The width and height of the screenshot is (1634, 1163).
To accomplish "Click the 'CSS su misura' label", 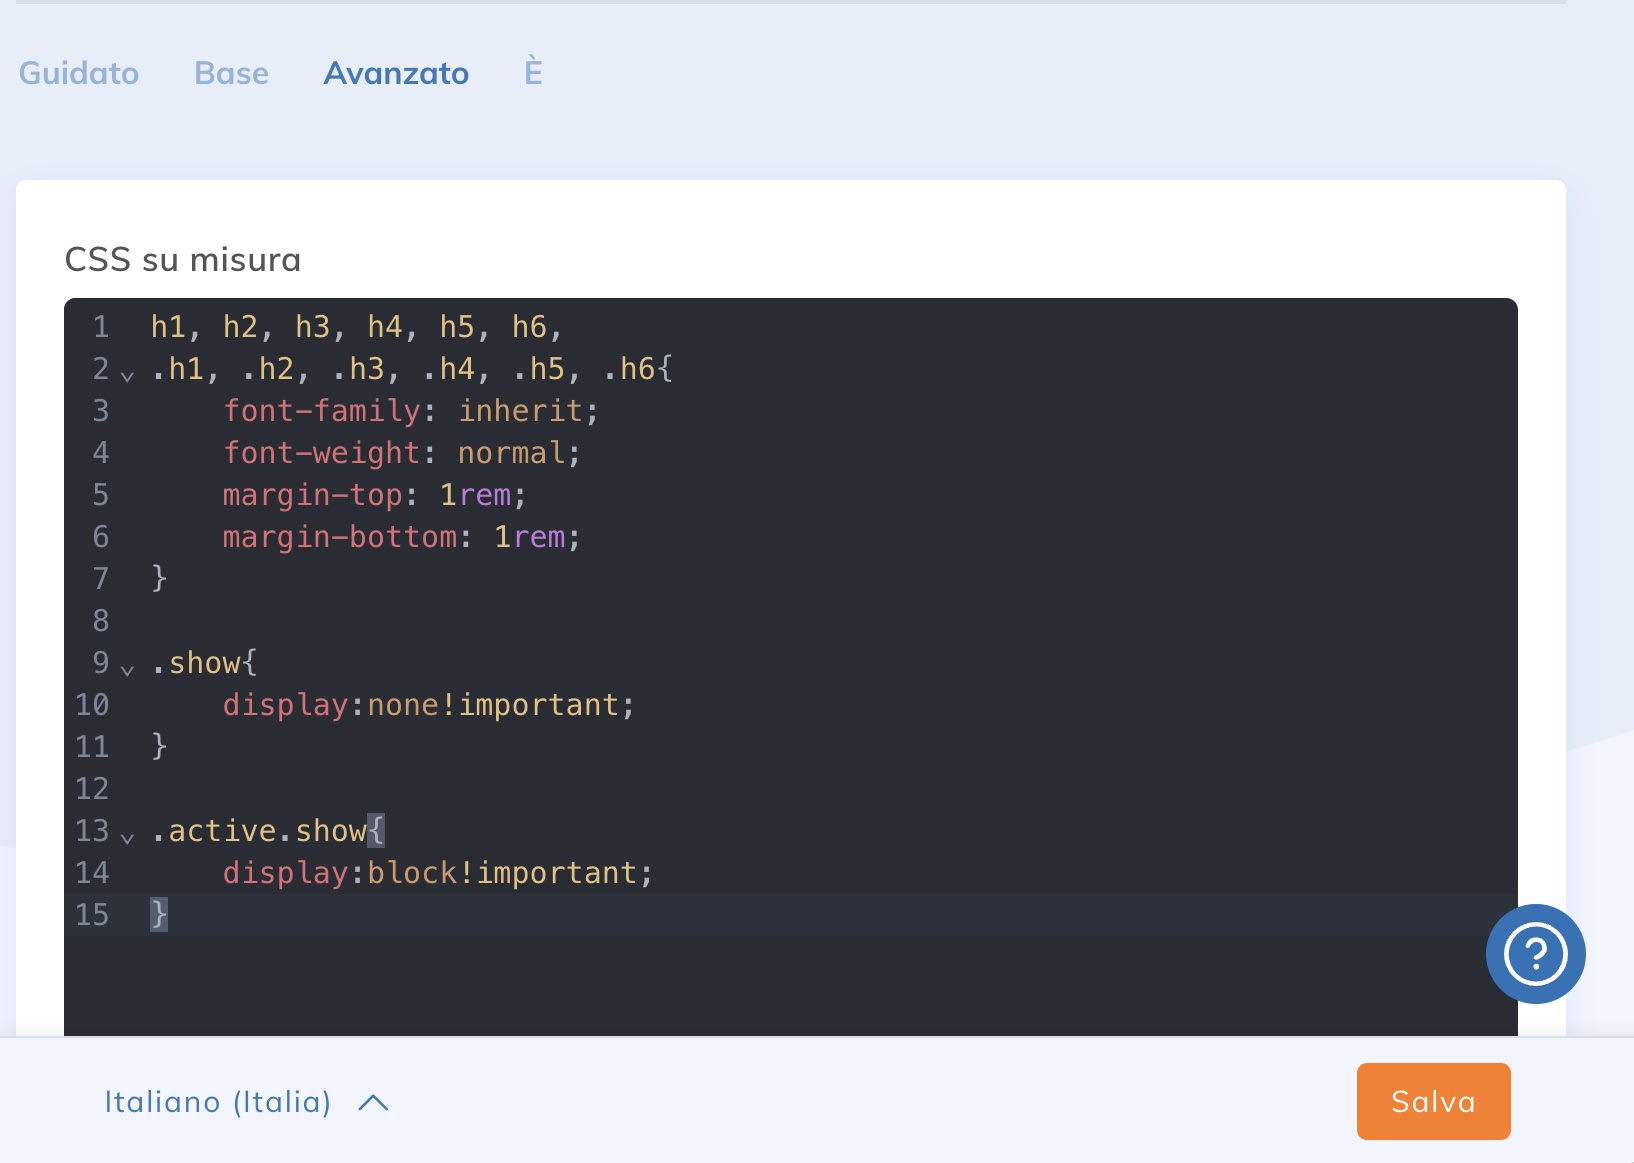I will pyautogui.click(x=183, y=260).
